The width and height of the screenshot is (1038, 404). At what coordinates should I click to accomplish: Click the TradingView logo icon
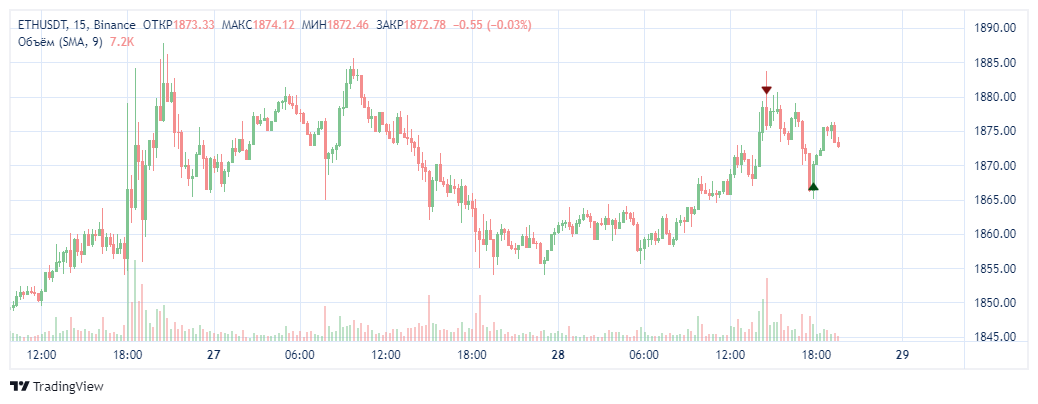19,386
